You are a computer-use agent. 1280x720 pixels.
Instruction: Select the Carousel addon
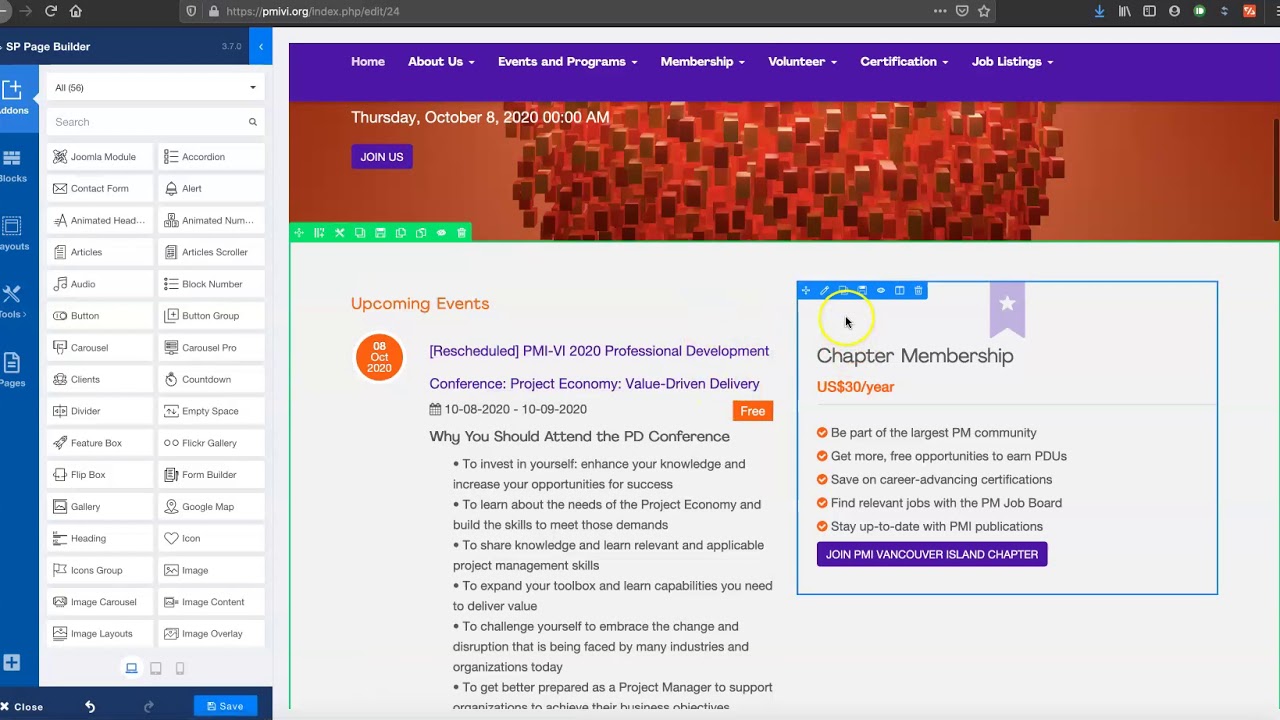tap(99, 348)
